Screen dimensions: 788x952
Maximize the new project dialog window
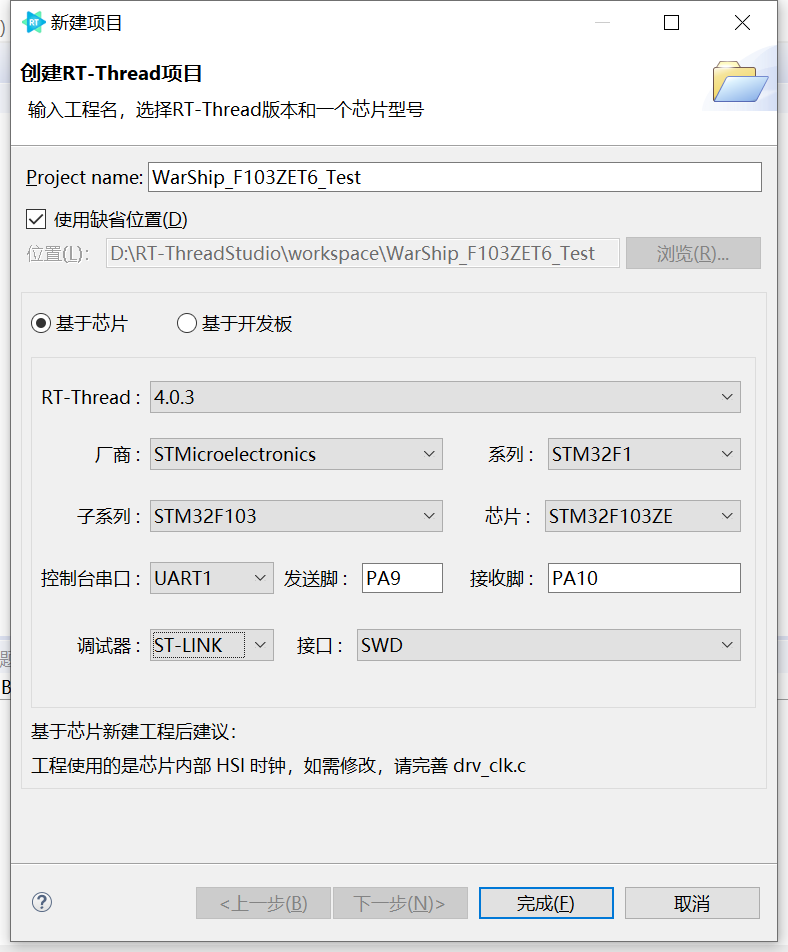pyautogui.click(x=671, y=22)
